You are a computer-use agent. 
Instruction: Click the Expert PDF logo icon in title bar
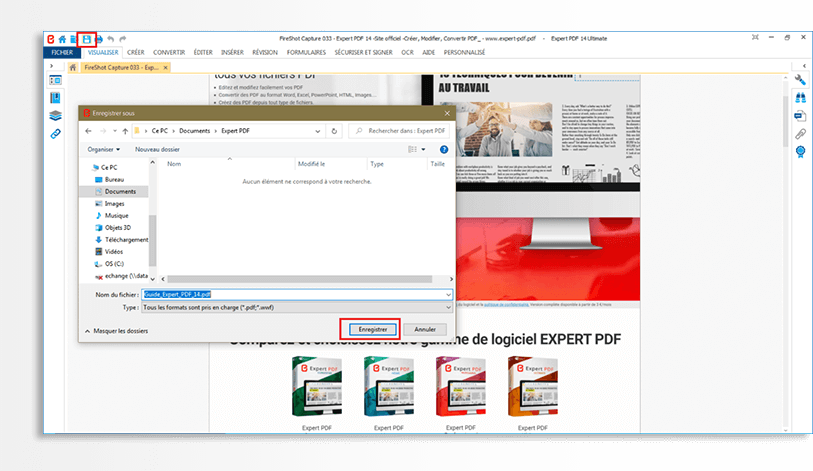[50, 39]
